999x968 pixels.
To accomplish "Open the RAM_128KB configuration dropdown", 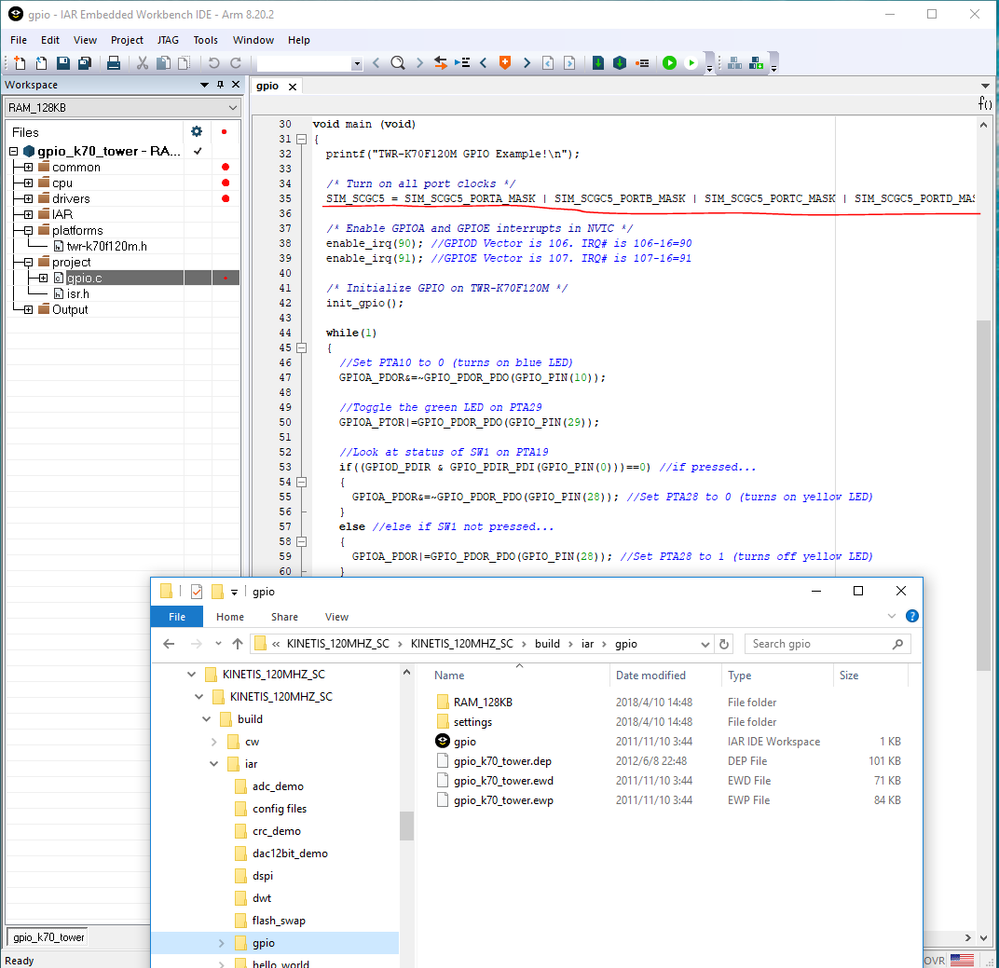I will tap(233, 108).
